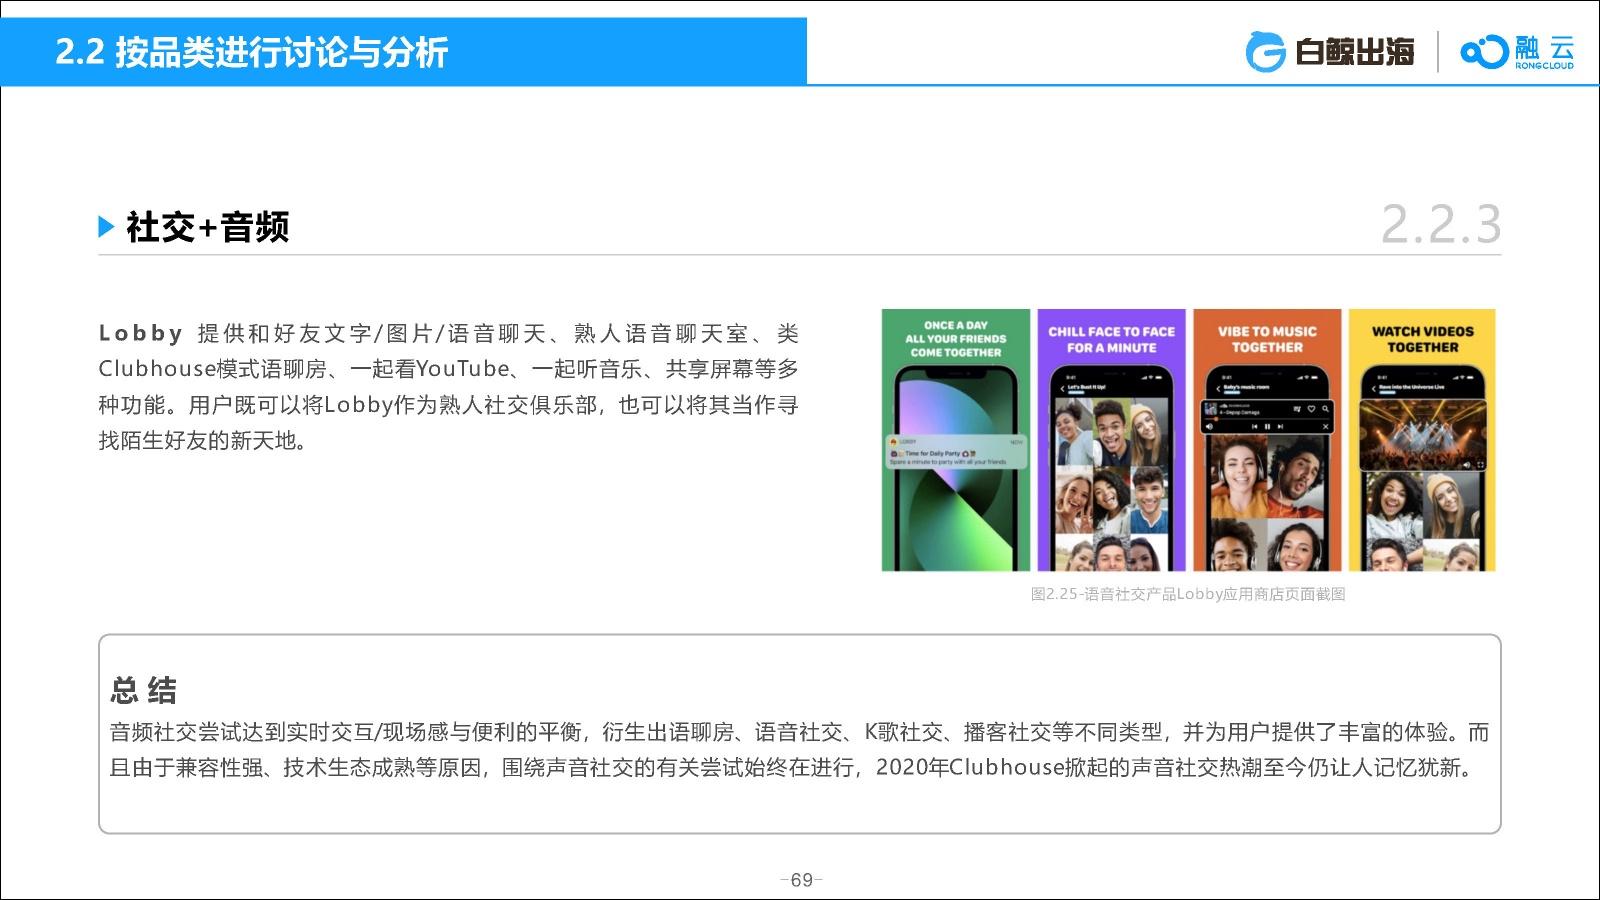Open the yellow "Watch videos together" screenshot
The width and height of the screenshot is (1600, 900).
(1422, 440)
